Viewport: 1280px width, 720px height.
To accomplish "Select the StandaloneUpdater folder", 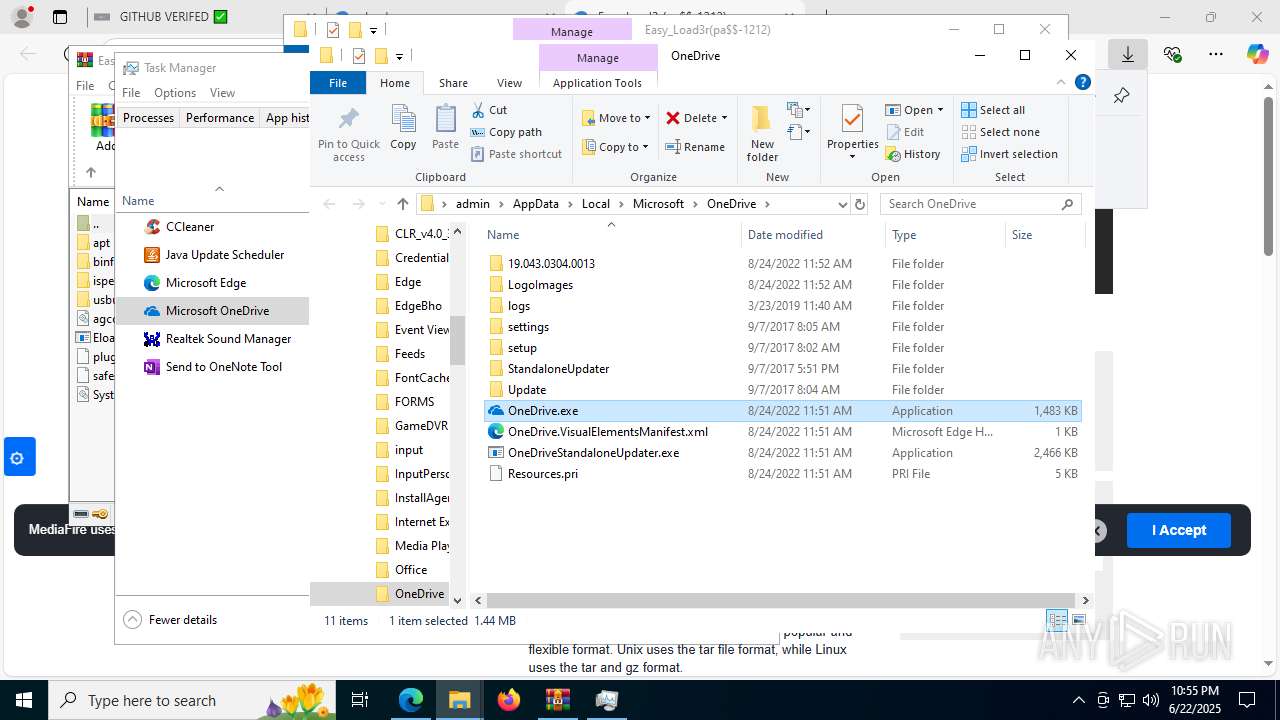I will 782,369.
